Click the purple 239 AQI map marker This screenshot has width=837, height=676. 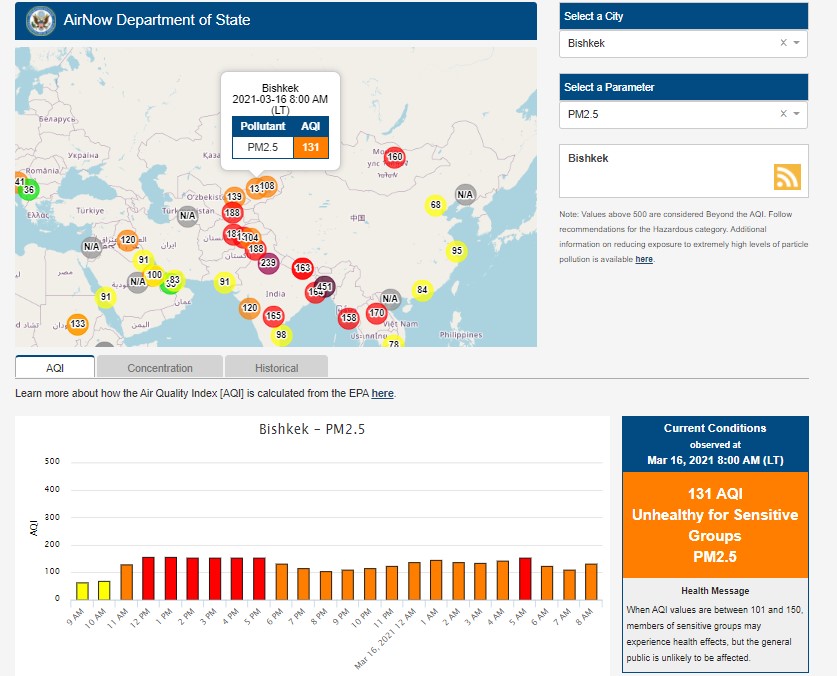tap(268, 264)
